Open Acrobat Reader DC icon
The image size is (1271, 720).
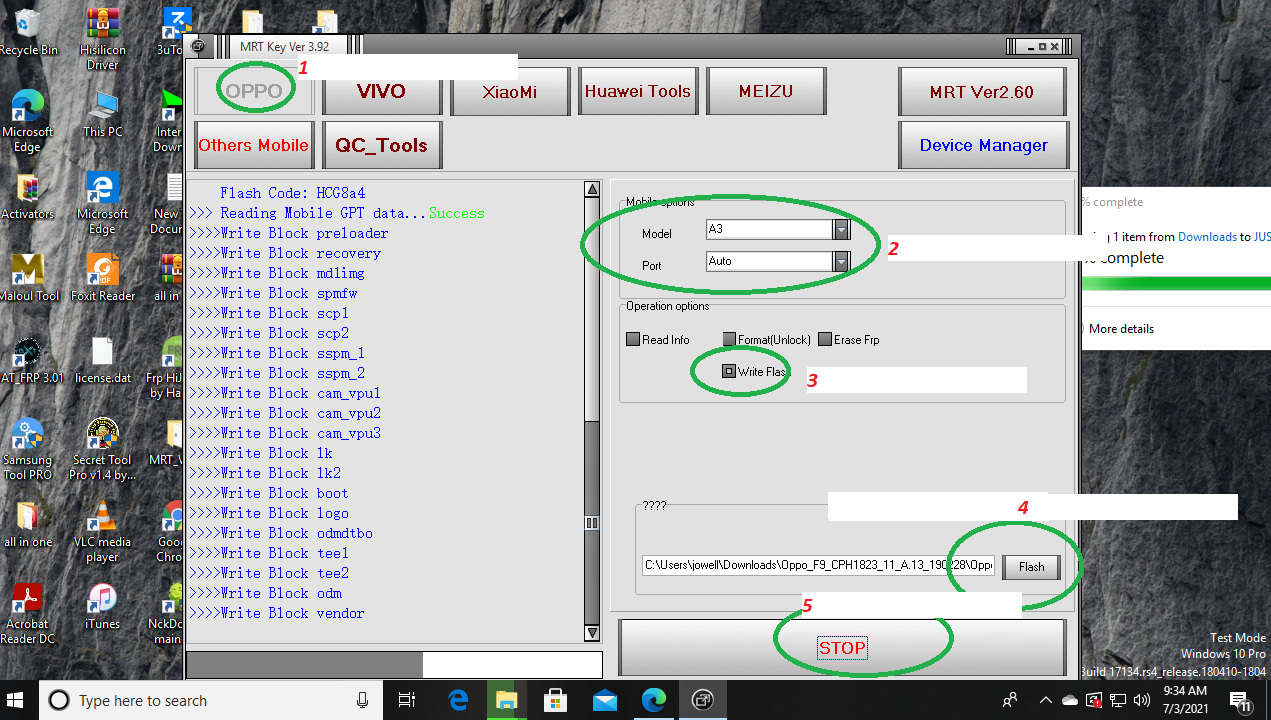28,613
